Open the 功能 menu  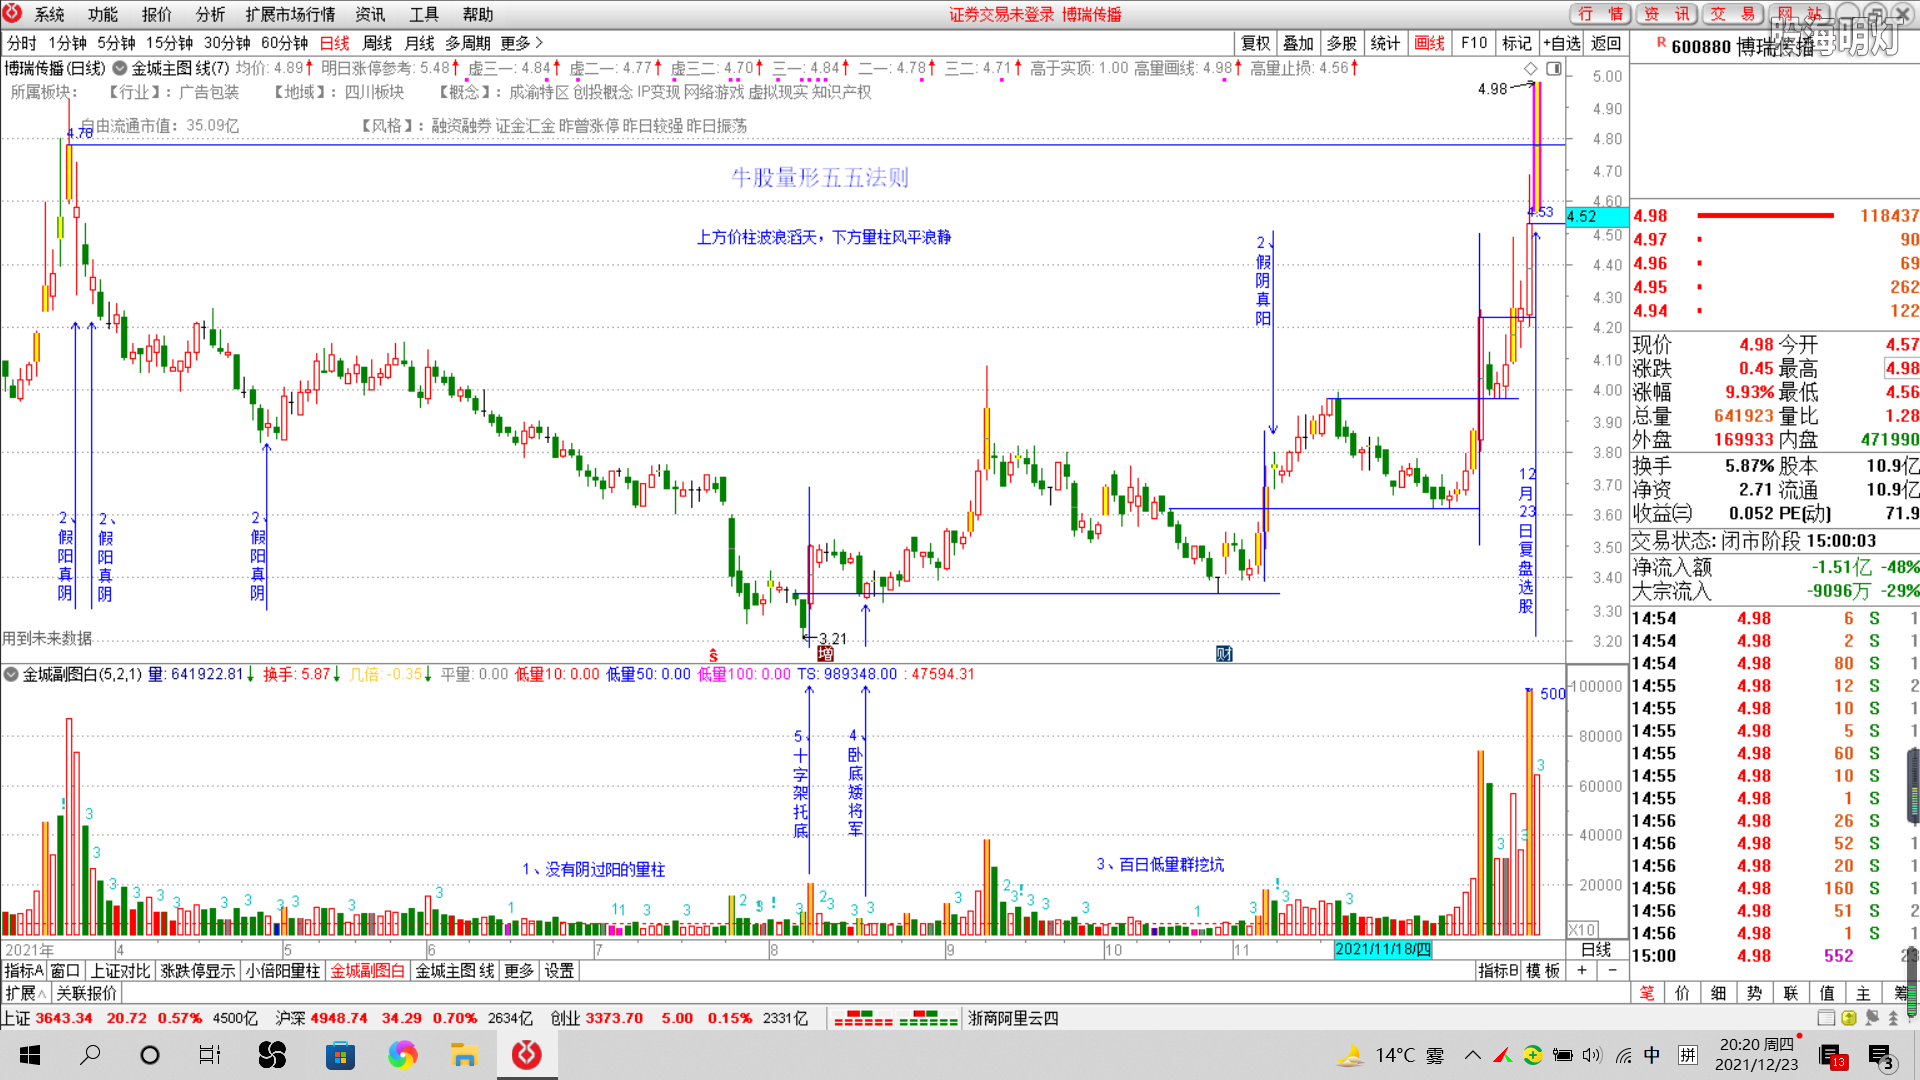[x=102, y=14]
